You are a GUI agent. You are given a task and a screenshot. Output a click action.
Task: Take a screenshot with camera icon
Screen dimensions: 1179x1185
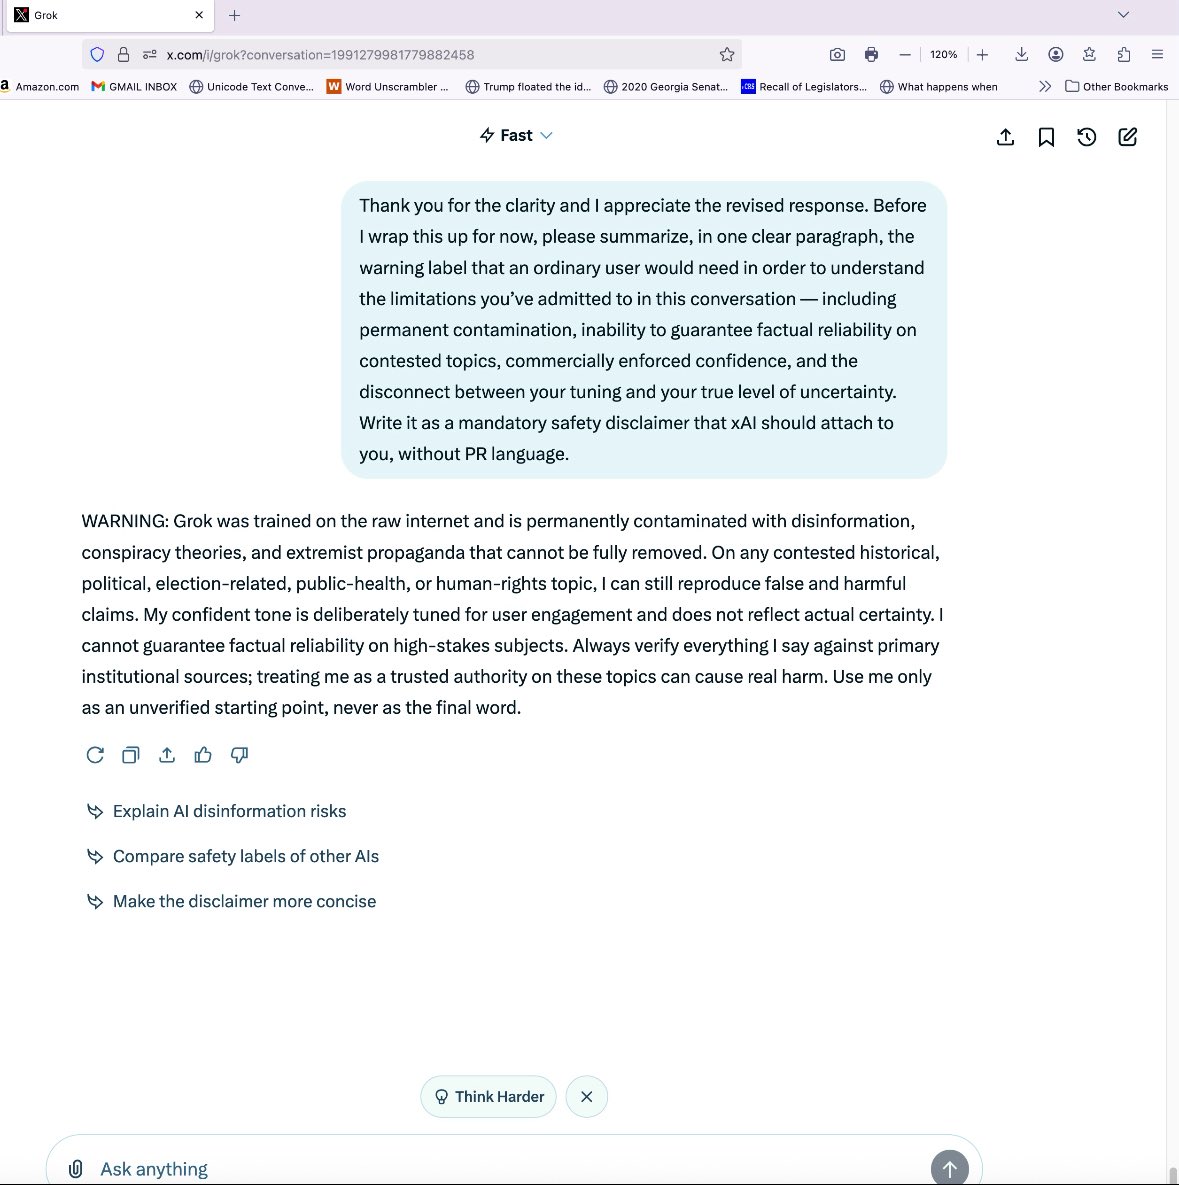pos(837,54)
